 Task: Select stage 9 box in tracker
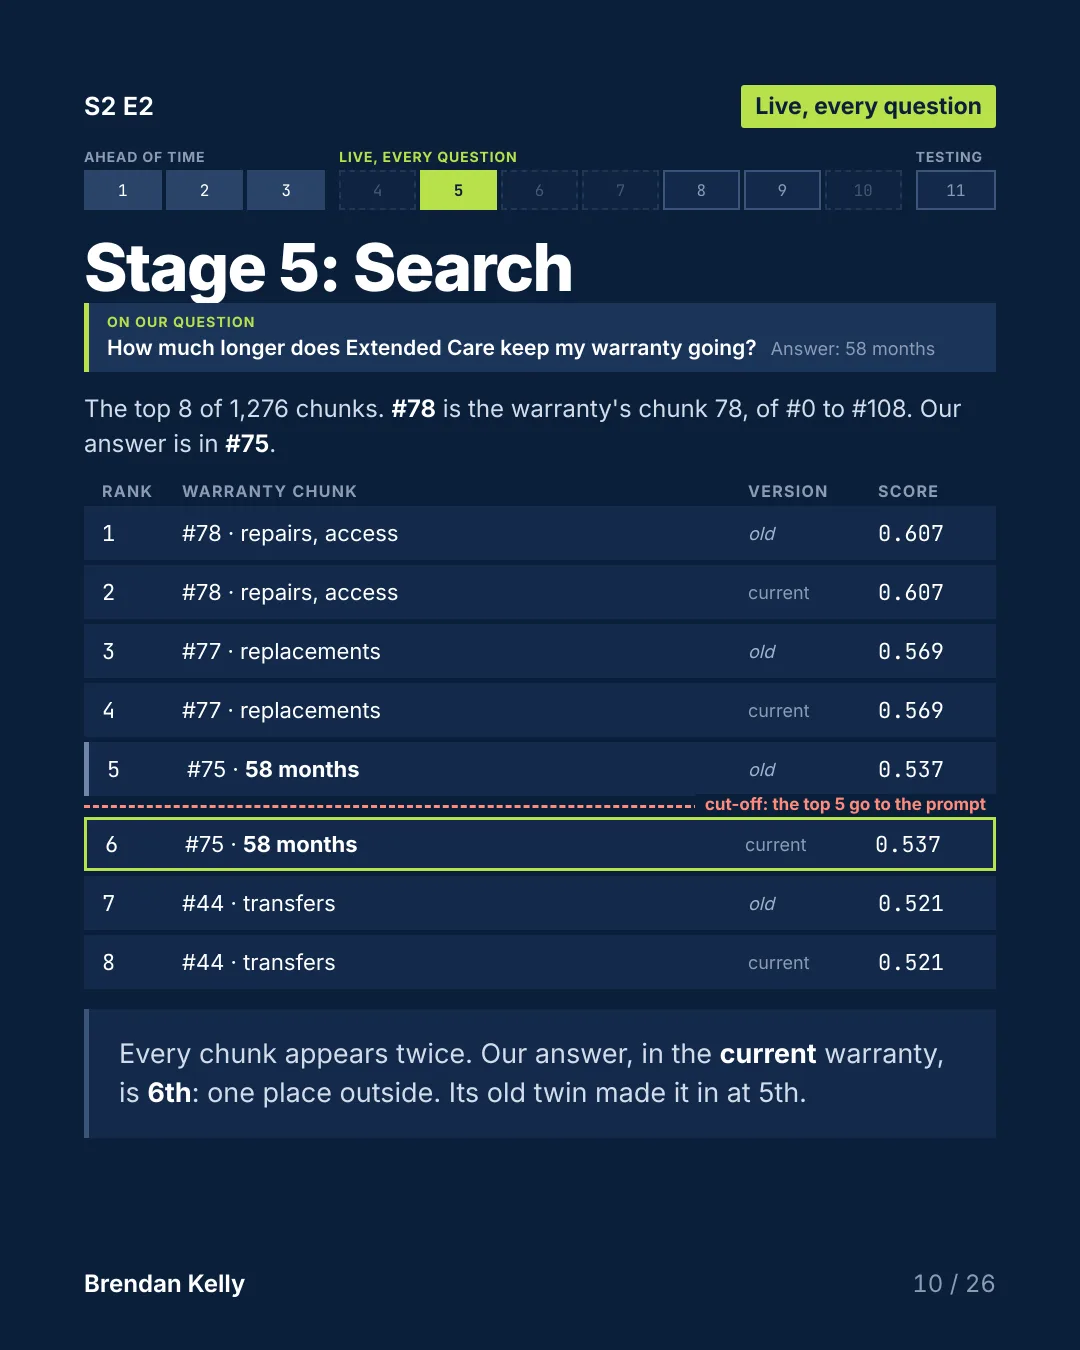[x=782, y=190]
